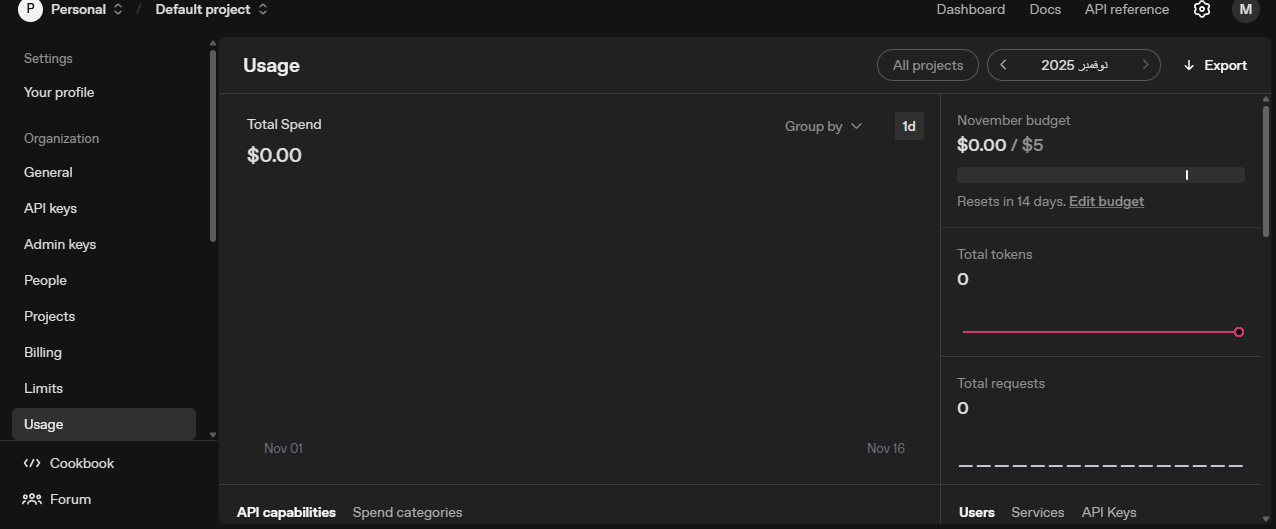Screen dimensions: 1276x529
Task: Switch to the Services tab
Action: click(1037, 512)
